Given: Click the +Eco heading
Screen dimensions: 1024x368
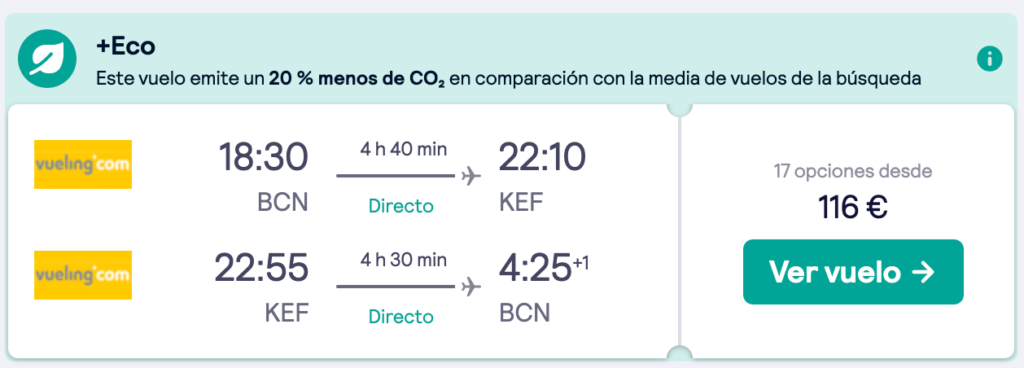Looking at the screenshot, I should (x=125, y=46).
